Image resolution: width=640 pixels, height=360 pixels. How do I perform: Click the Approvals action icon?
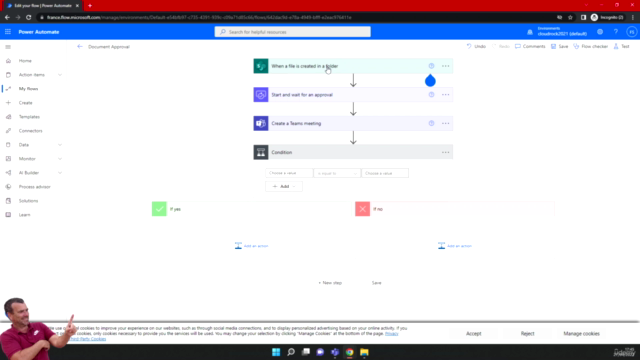261,95
